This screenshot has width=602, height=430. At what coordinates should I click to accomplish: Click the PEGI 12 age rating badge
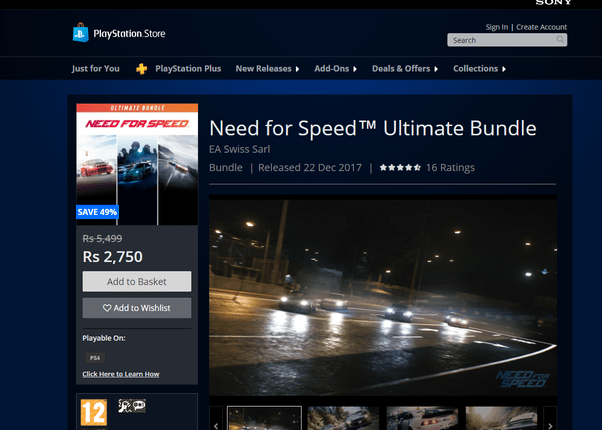94,413
